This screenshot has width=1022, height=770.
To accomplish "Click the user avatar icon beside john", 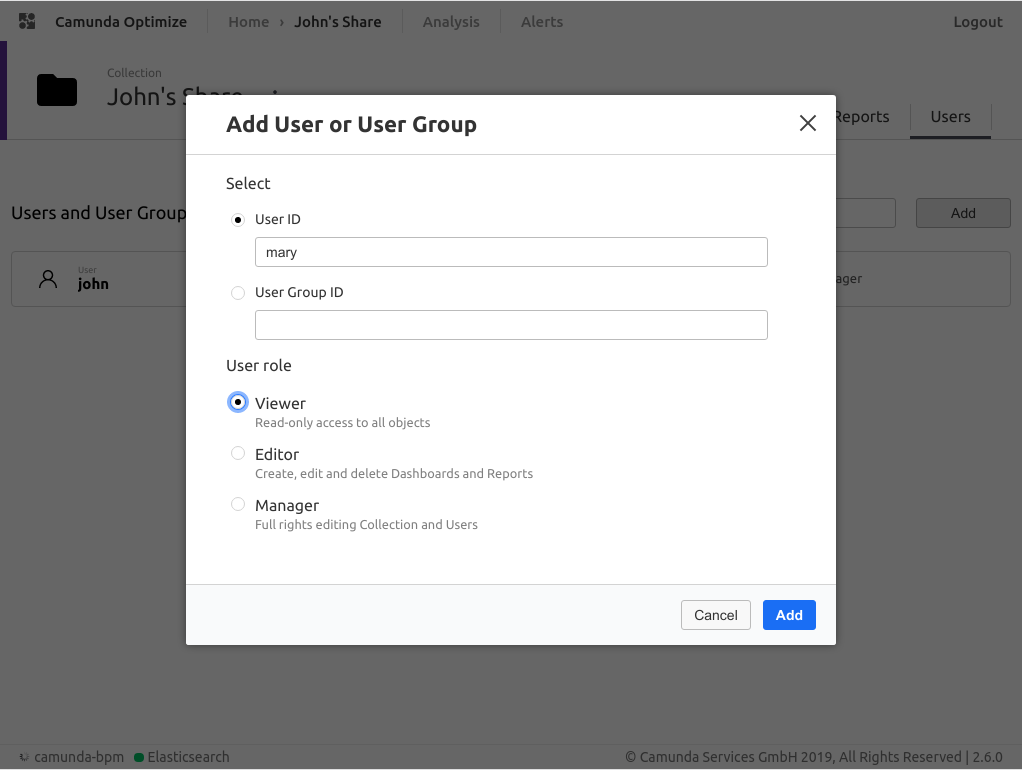I will coord(48,279).
